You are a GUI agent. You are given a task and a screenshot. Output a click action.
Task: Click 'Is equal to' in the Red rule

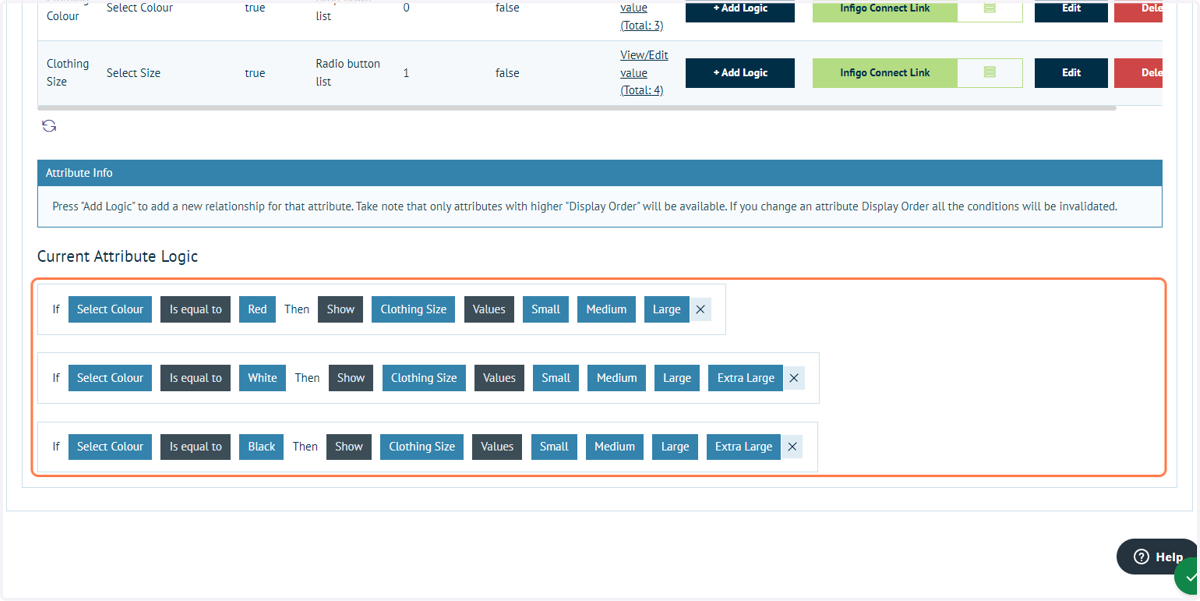pyautogui.click(x=196, y=309)
